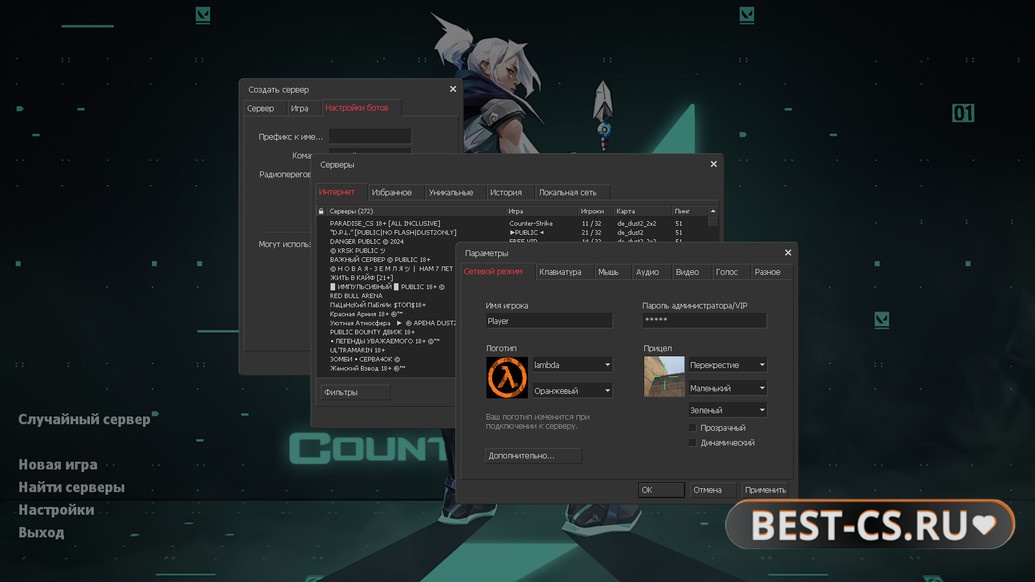Click the Префикс к имени input field
The image size is (1035, 582).
pyautogui.click(x=370, y=136)
